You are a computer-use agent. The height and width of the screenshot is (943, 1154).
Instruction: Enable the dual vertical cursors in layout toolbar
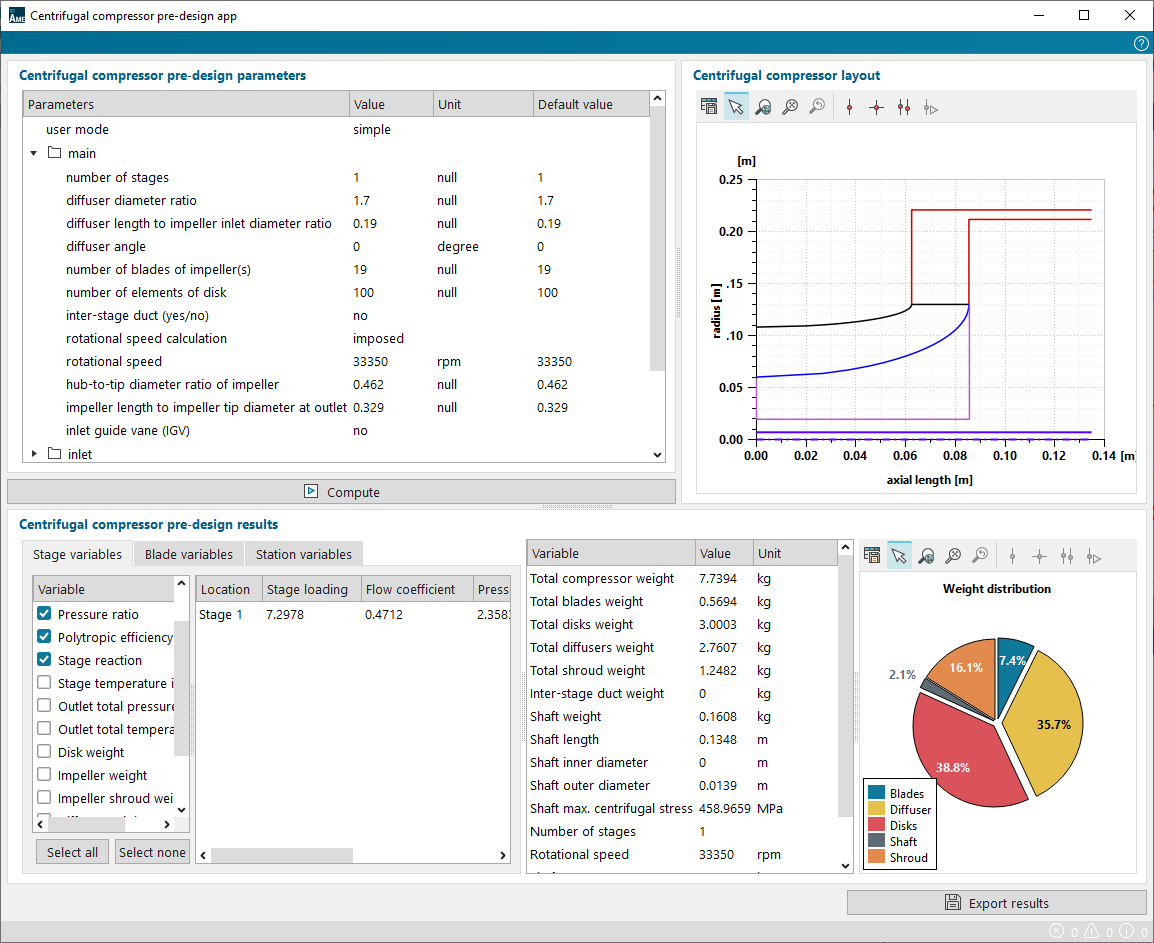point(904,107)
